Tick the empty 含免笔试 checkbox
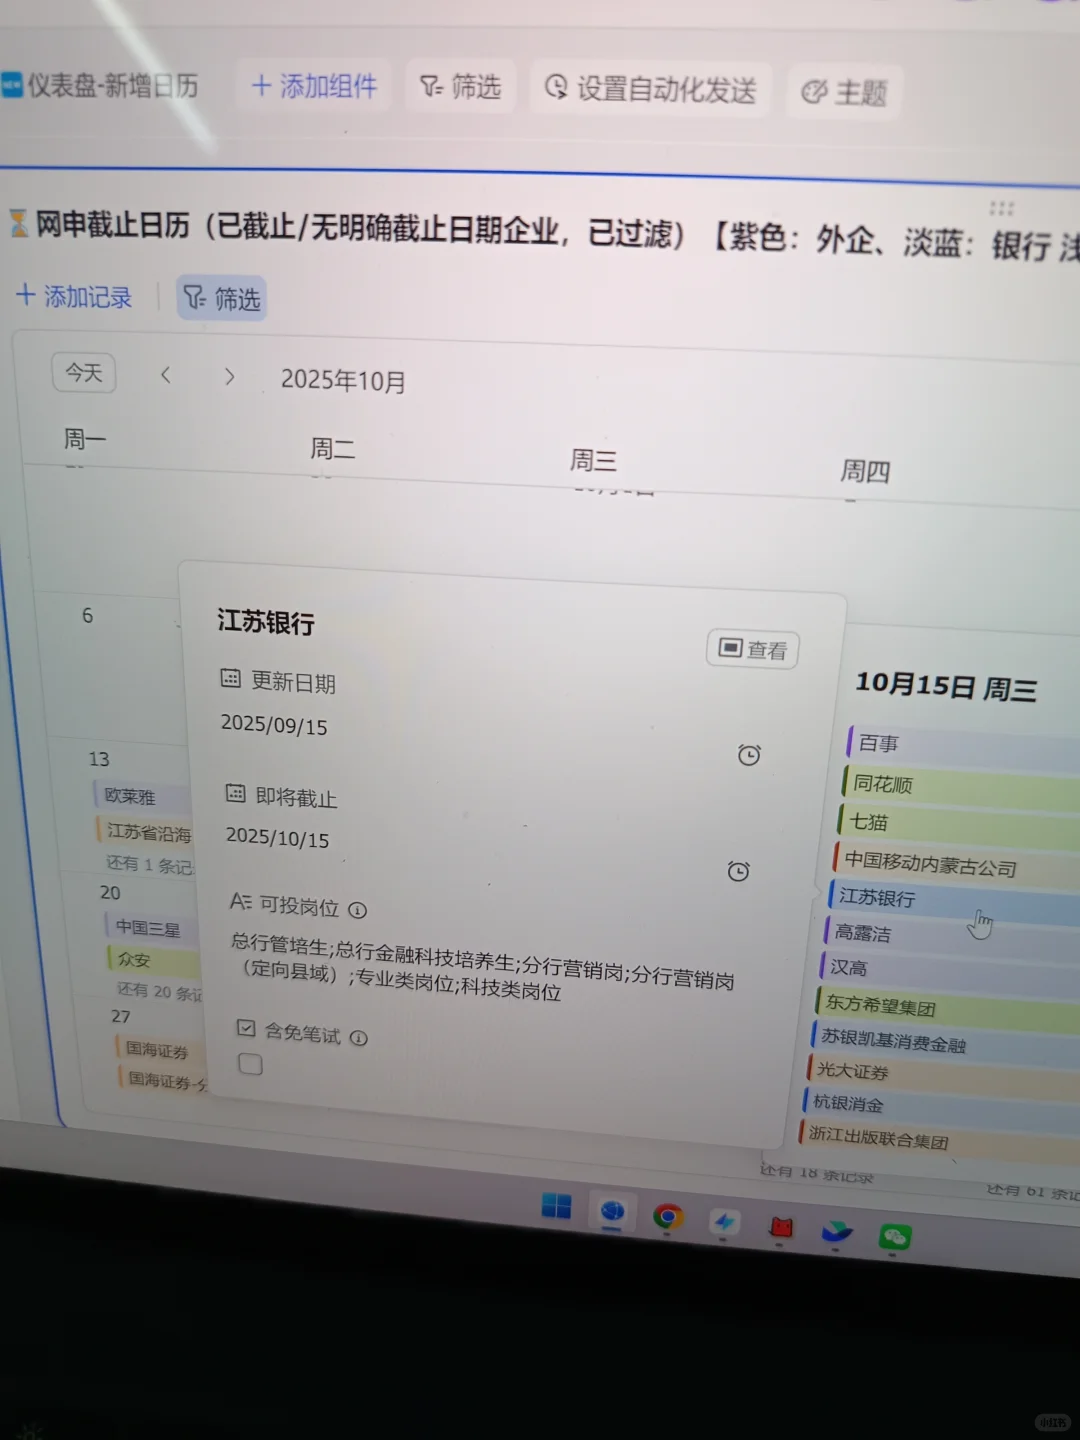Screen dimensions: 1080x1440 pos(250,1064)
